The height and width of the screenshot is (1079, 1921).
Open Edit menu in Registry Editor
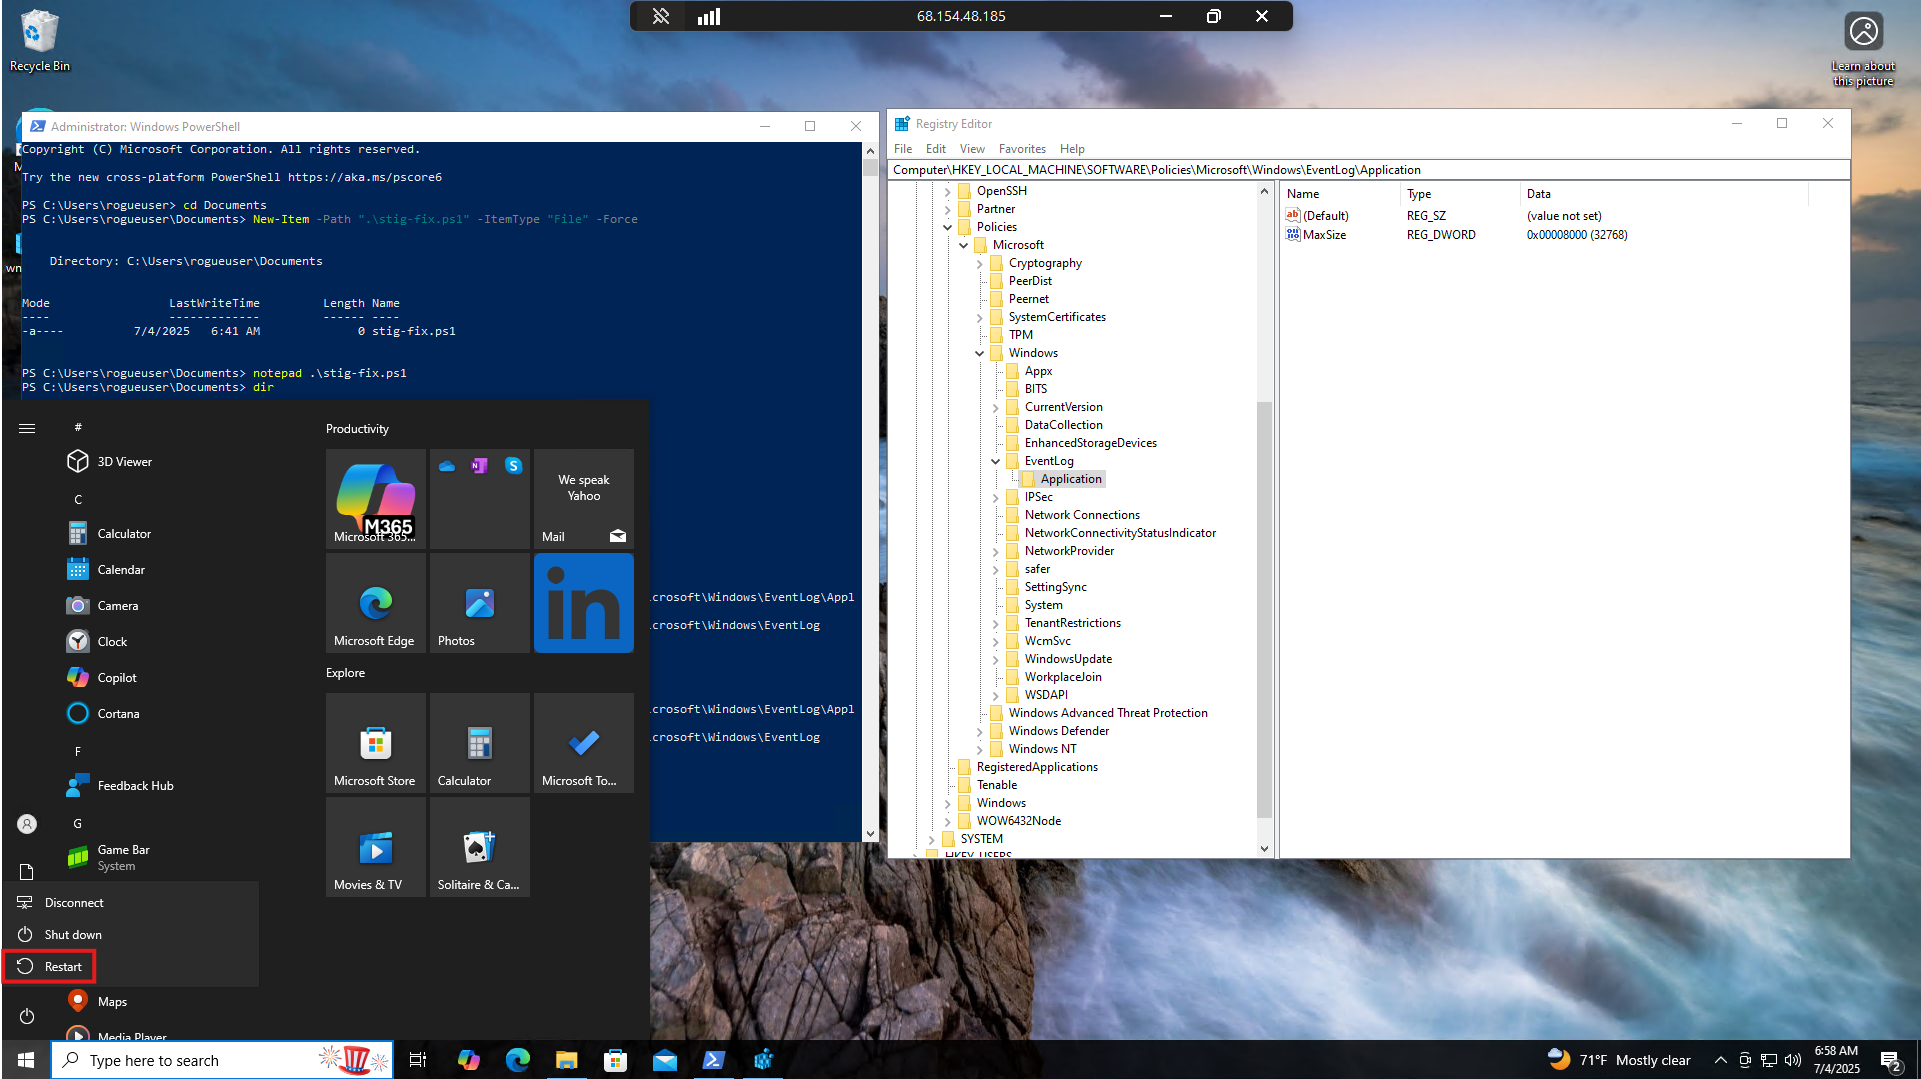pyautogui.click(x=935, y=149)
